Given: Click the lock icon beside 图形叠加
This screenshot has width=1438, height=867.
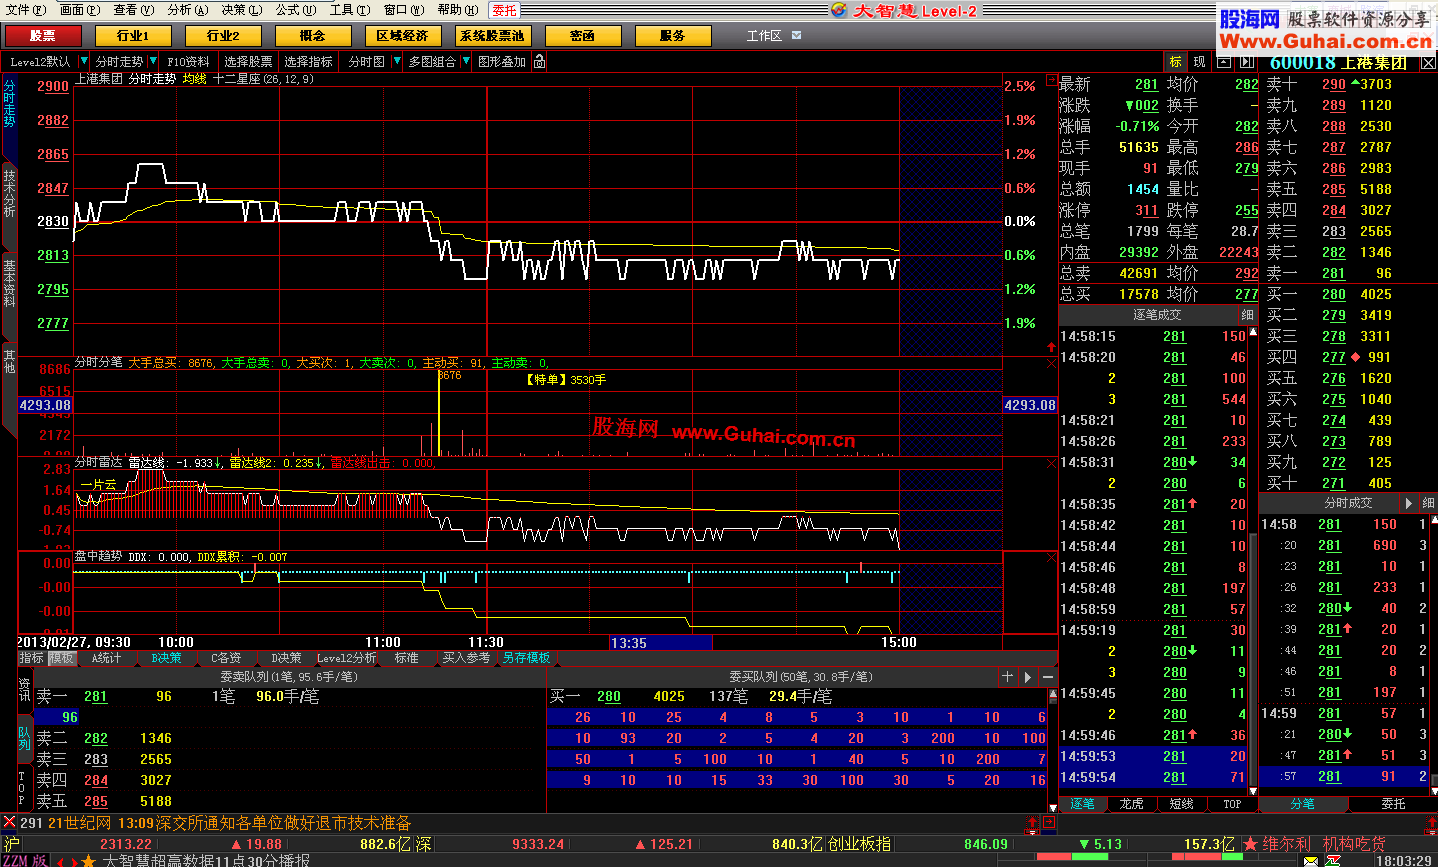Looking at the screenshot, I should point(540,62).
